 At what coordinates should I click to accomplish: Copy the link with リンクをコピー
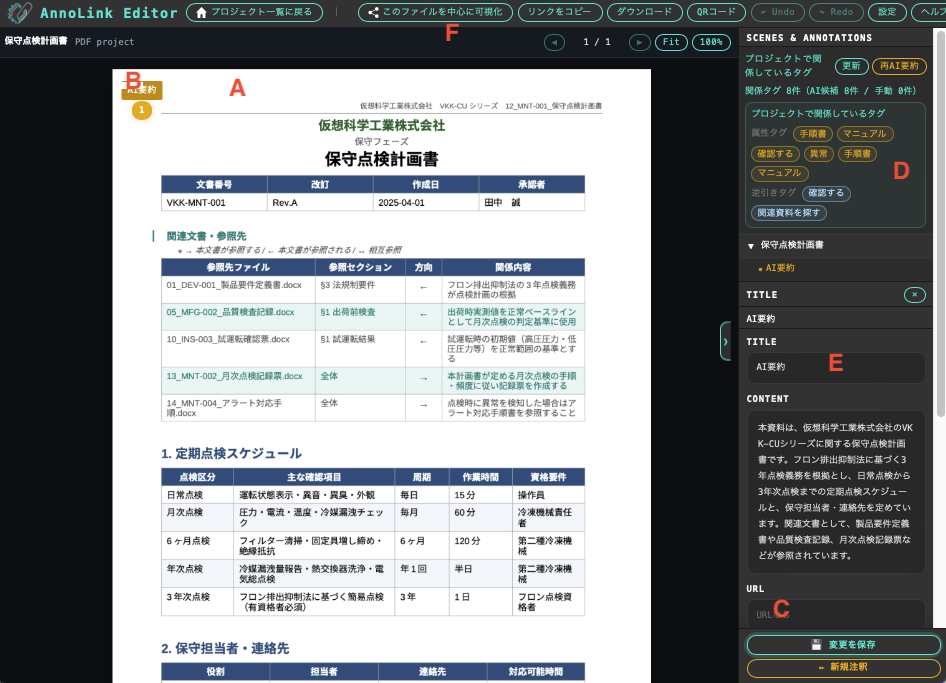pos(559,12)
